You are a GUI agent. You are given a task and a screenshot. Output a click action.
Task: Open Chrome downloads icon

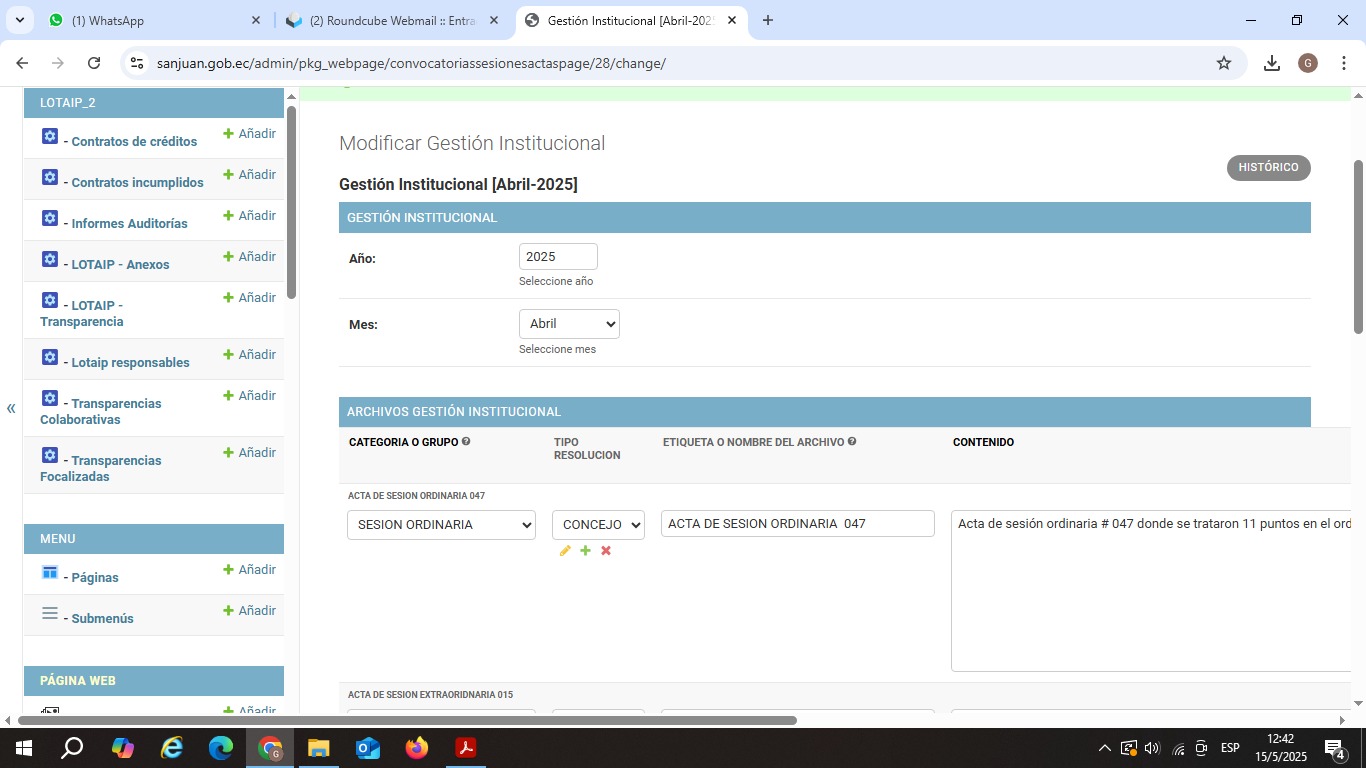pos(1271,63)
